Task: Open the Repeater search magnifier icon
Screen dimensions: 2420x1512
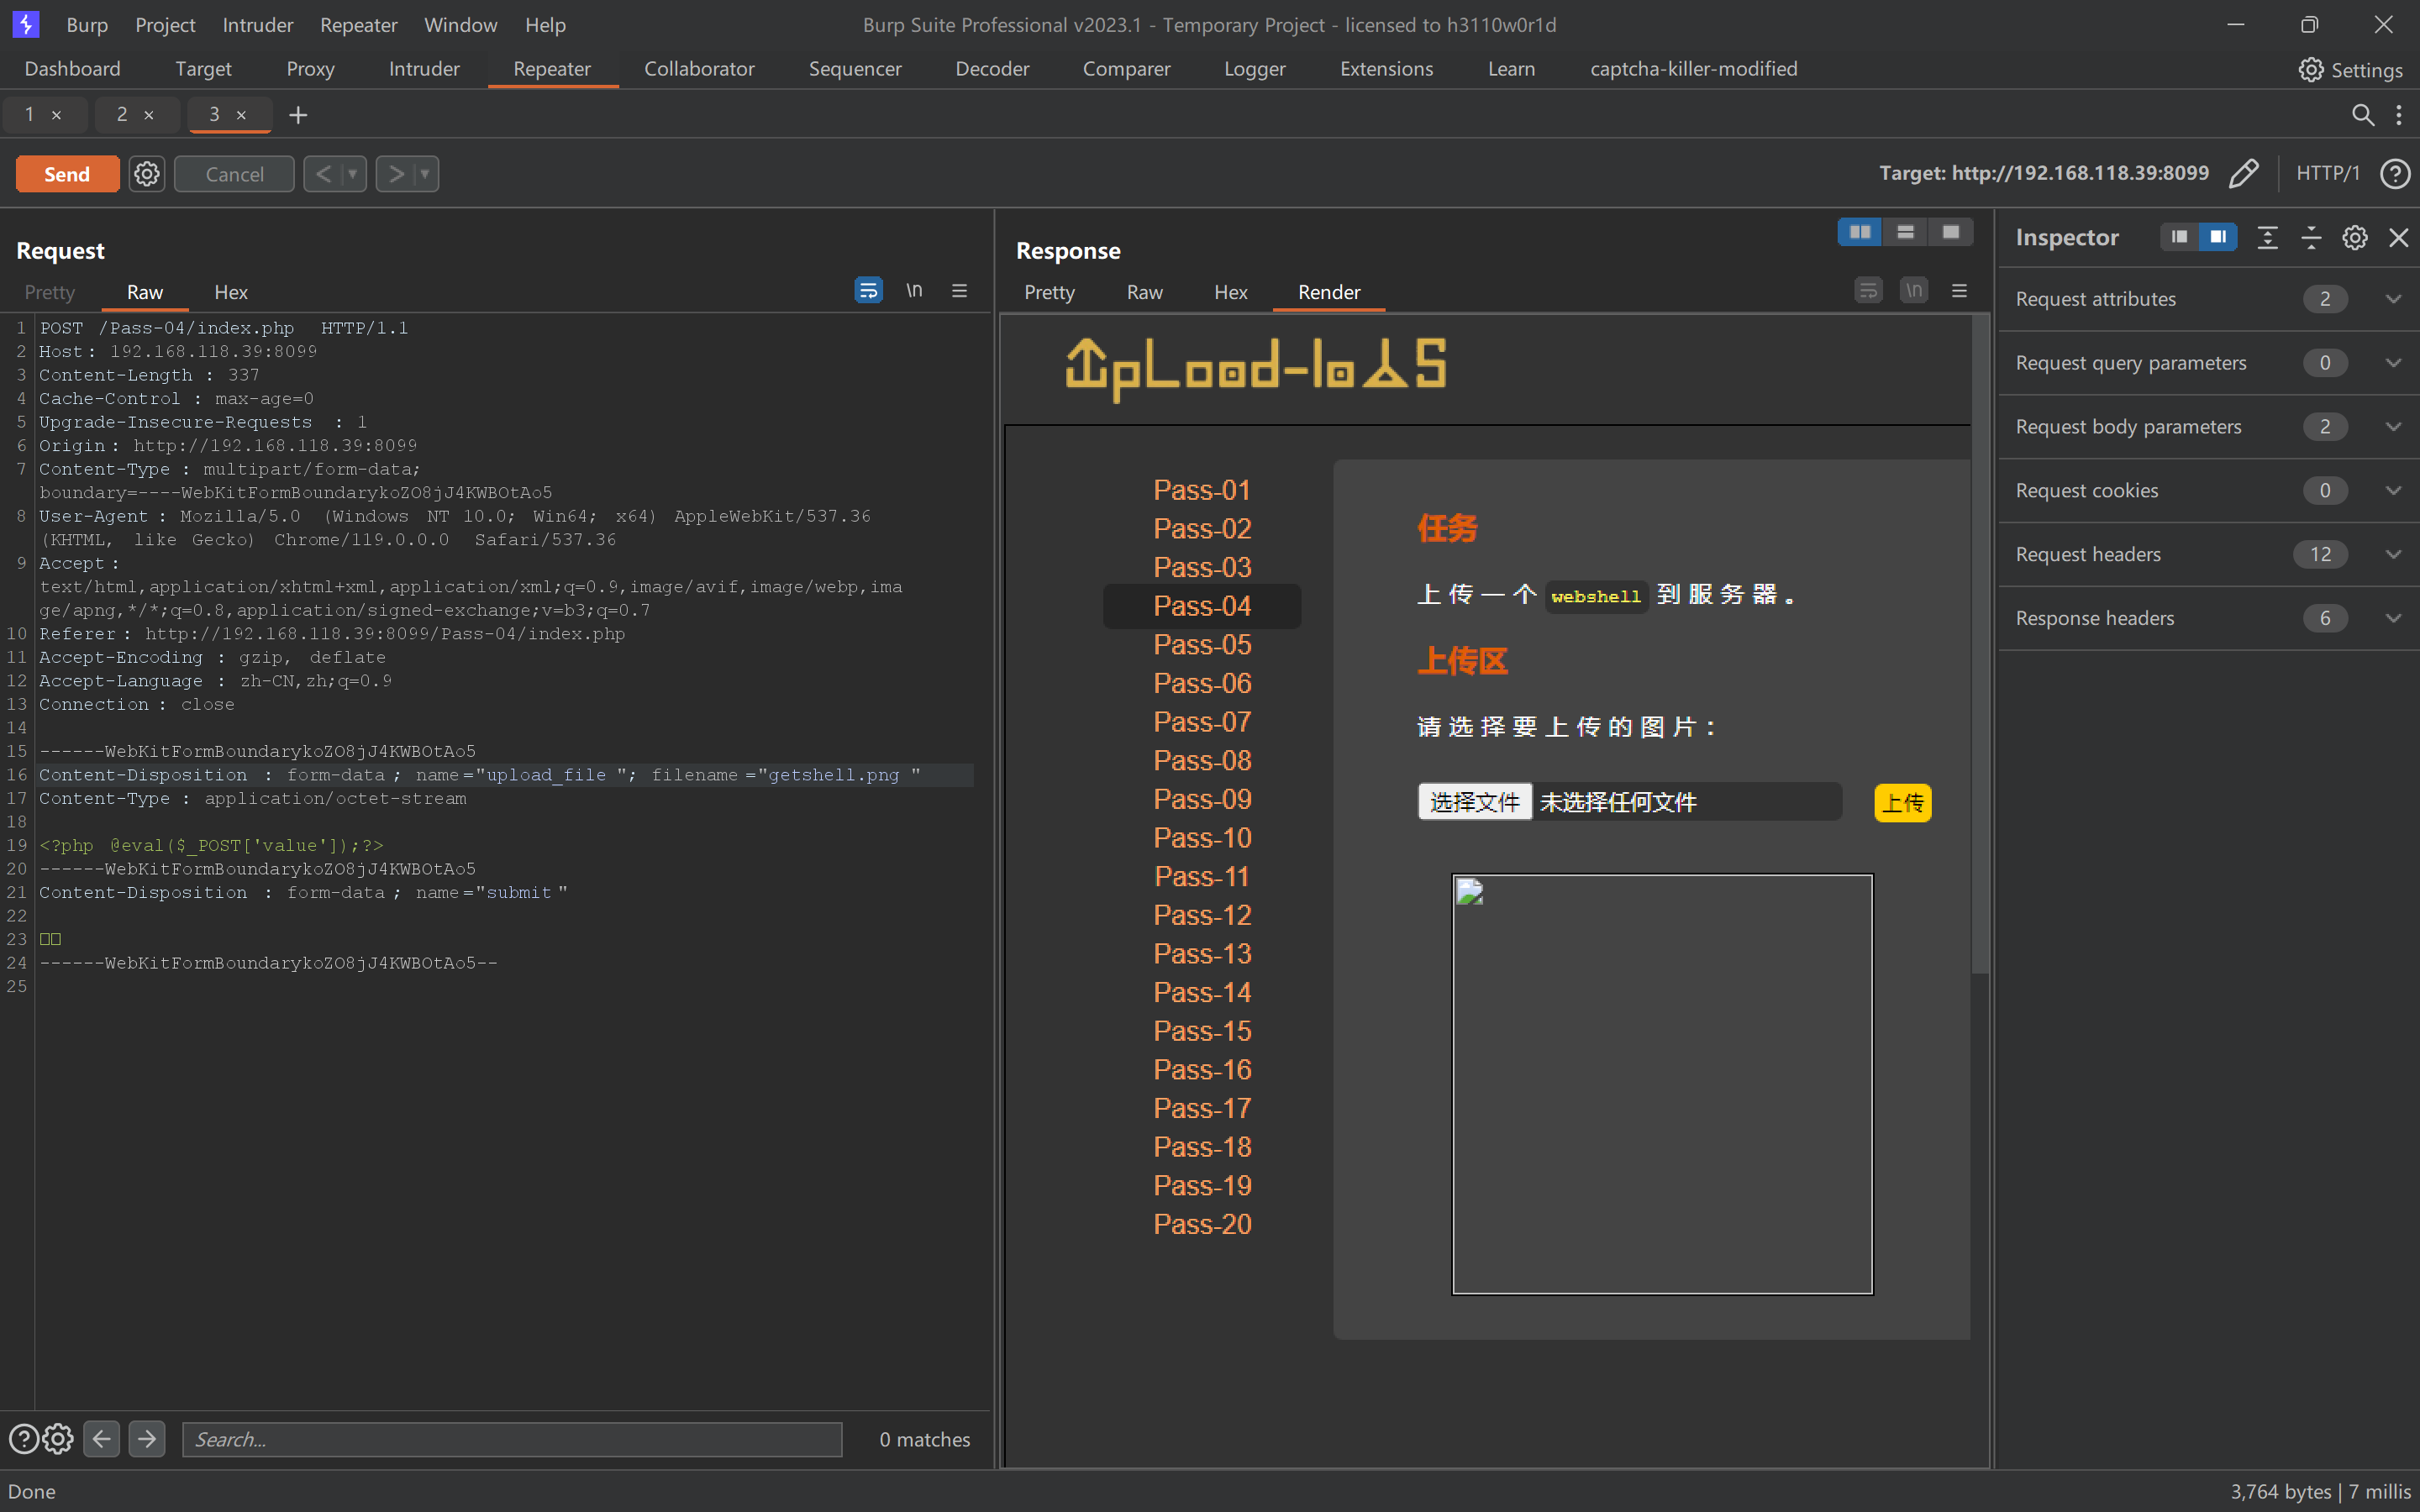Action: (2362, 115)
